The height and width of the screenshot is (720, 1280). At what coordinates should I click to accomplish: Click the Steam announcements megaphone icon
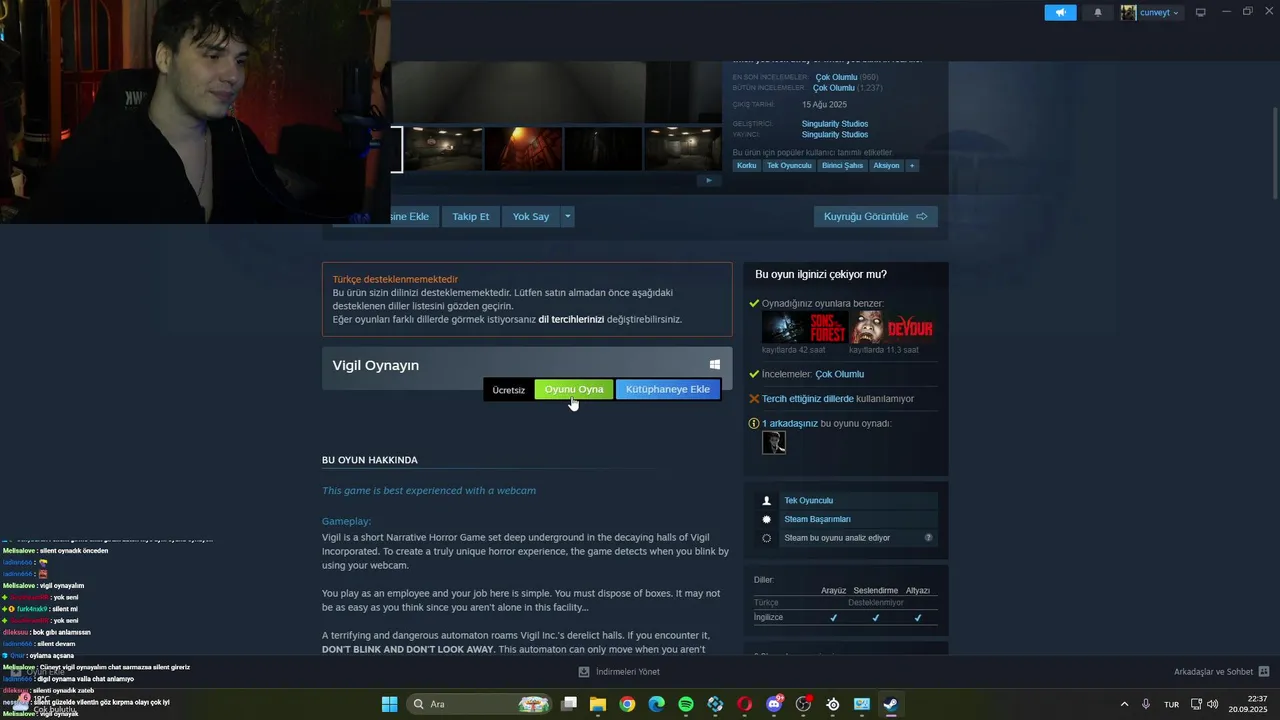tap(1060, 12)
